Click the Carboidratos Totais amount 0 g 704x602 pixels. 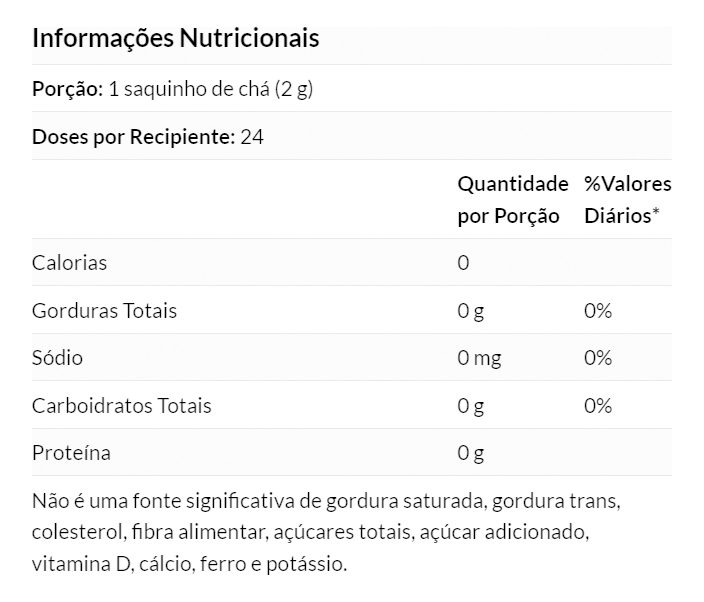pos(470,406)
